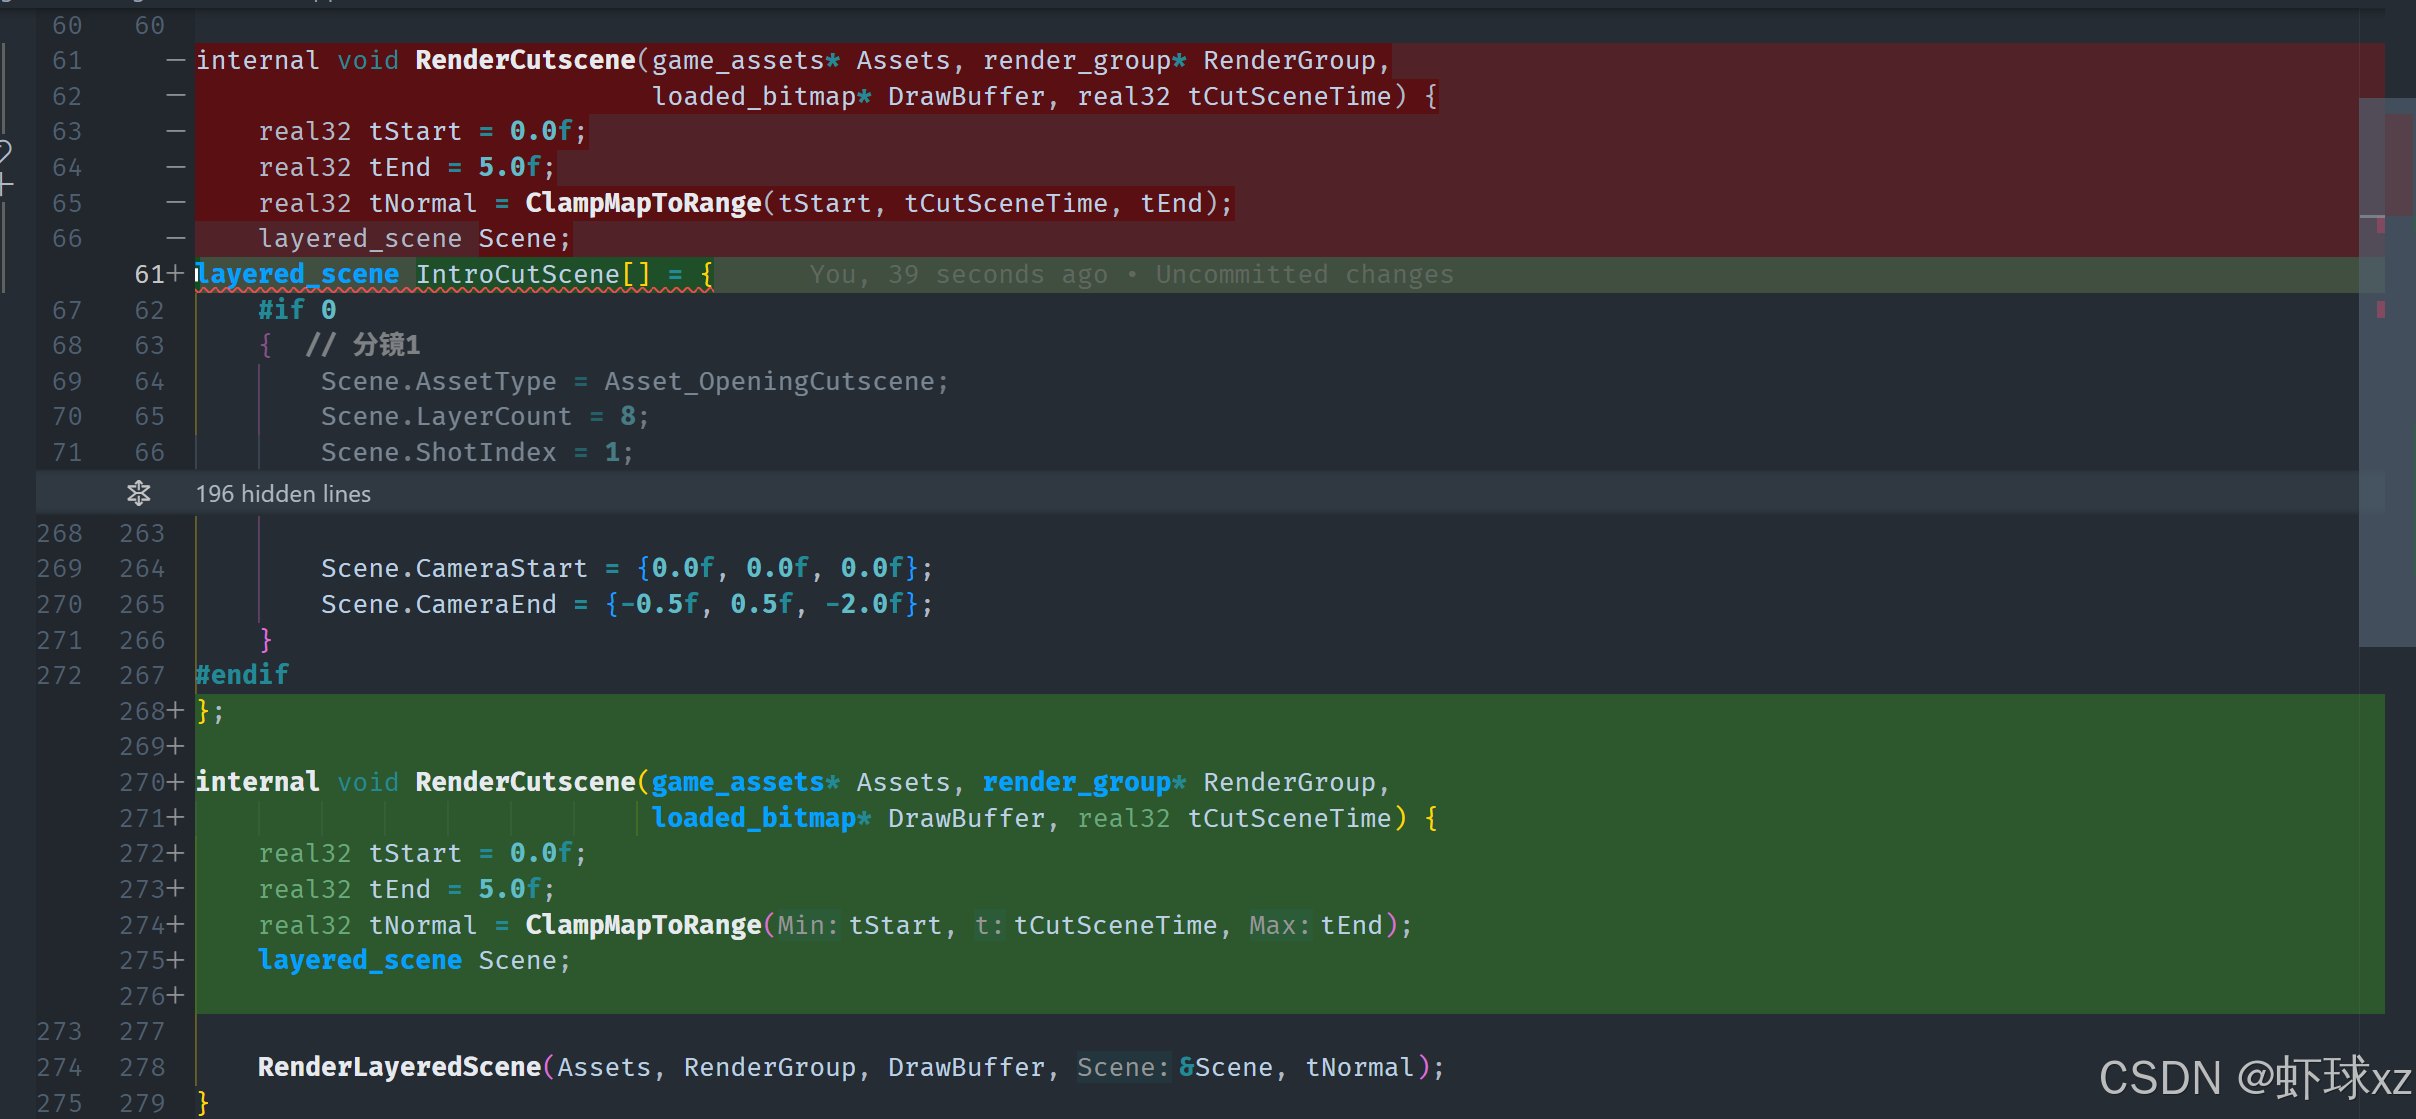Click plus marker on added line 268

pyautogui.click(x=176, y=711)
